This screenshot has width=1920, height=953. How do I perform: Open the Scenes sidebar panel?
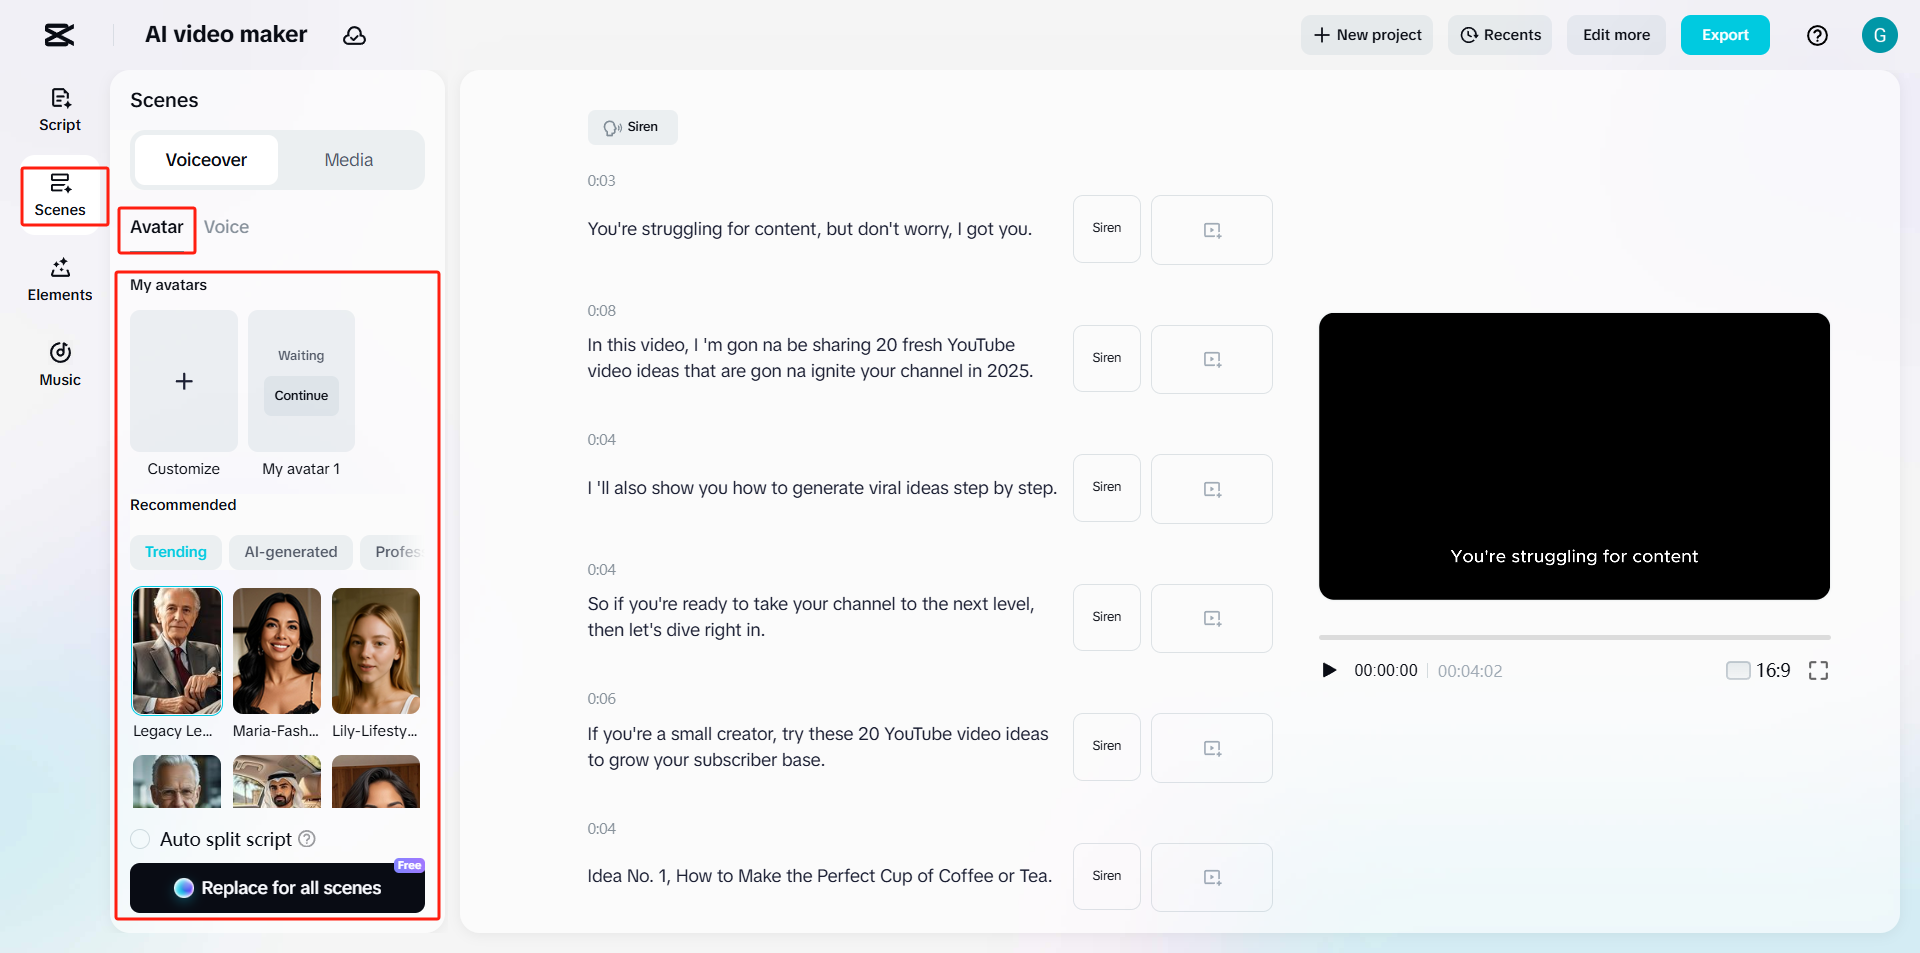(60, 195)
